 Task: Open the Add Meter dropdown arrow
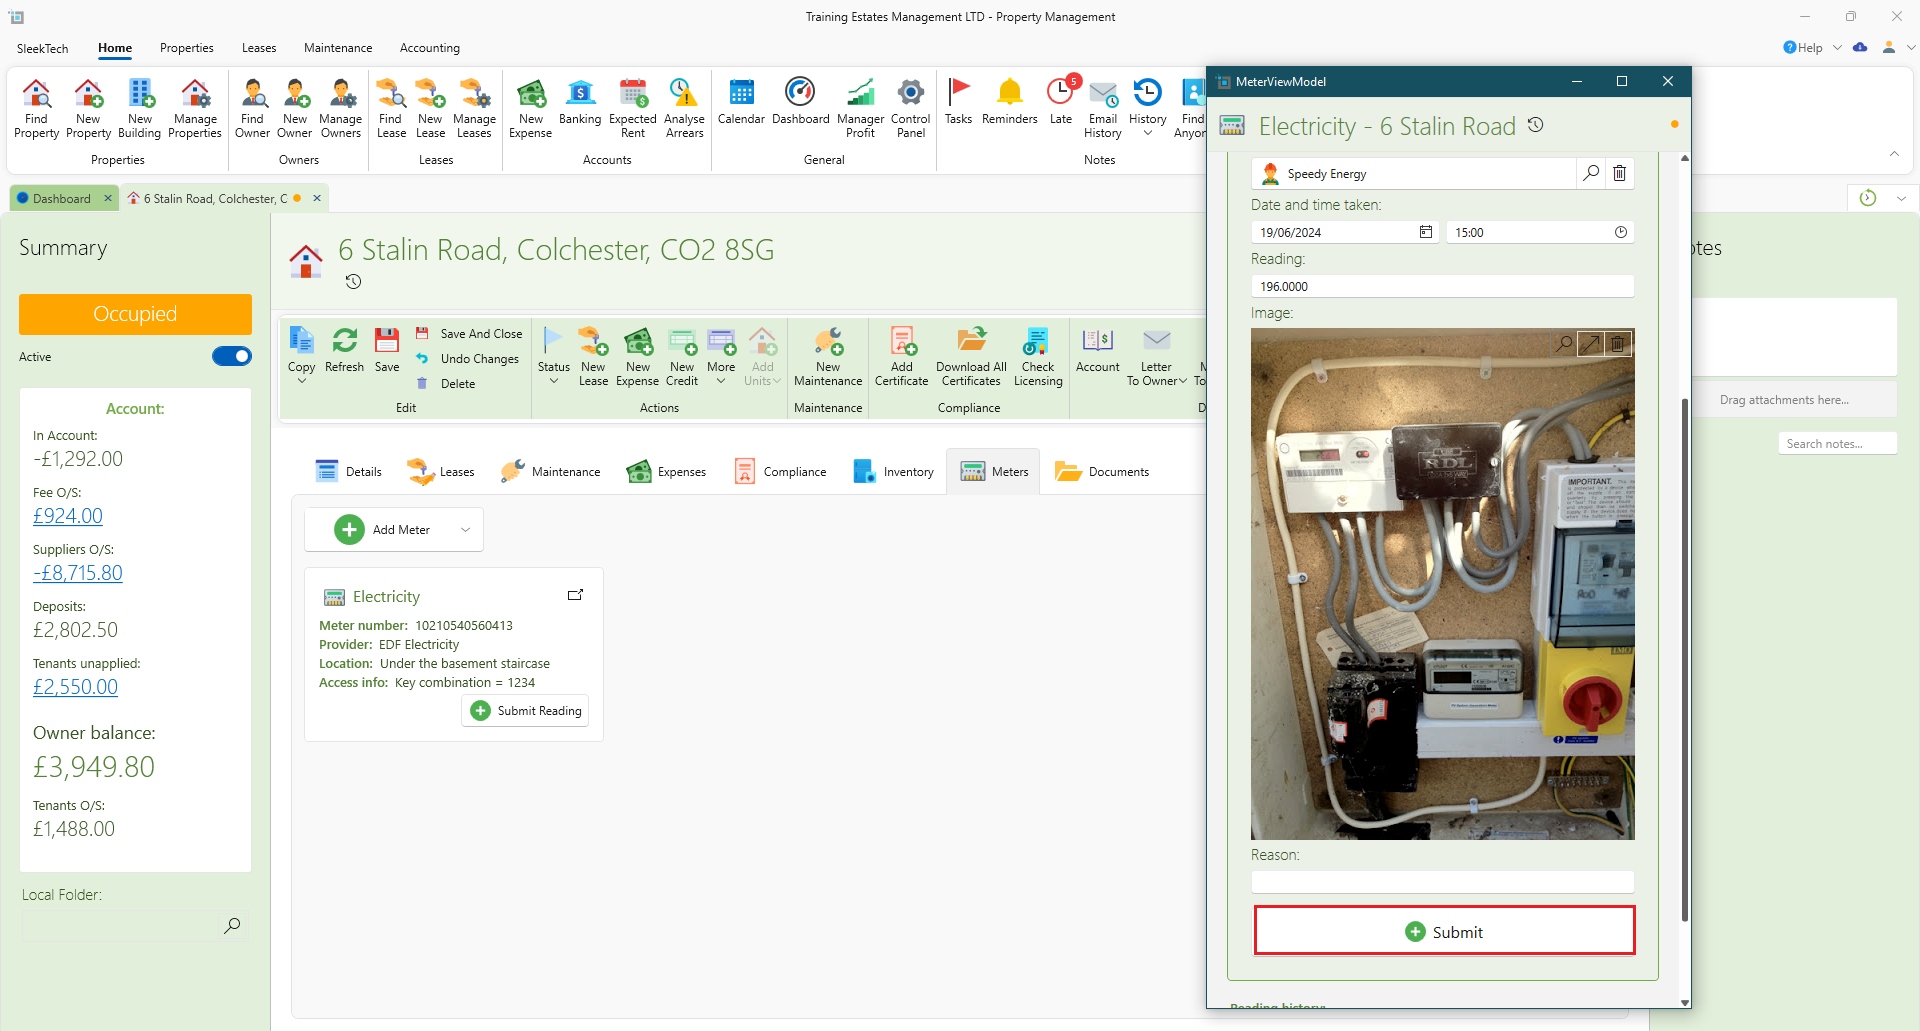pos(465,530)
